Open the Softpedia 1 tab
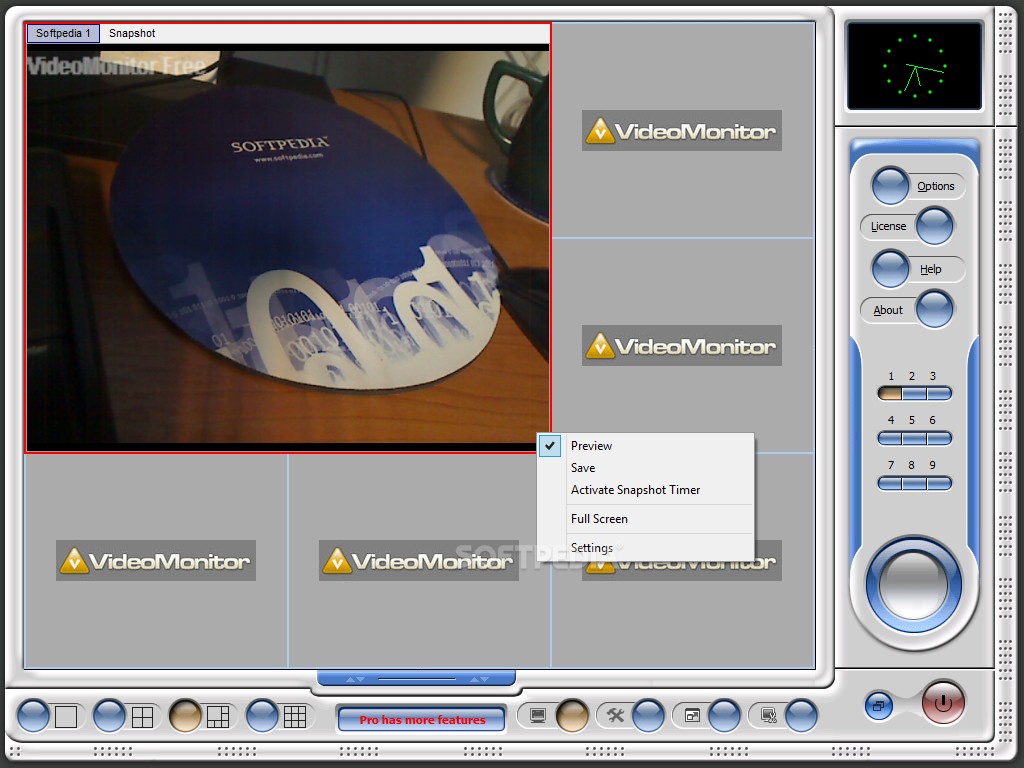Screen dimensions: 1024x768 (x=63, y=33)
